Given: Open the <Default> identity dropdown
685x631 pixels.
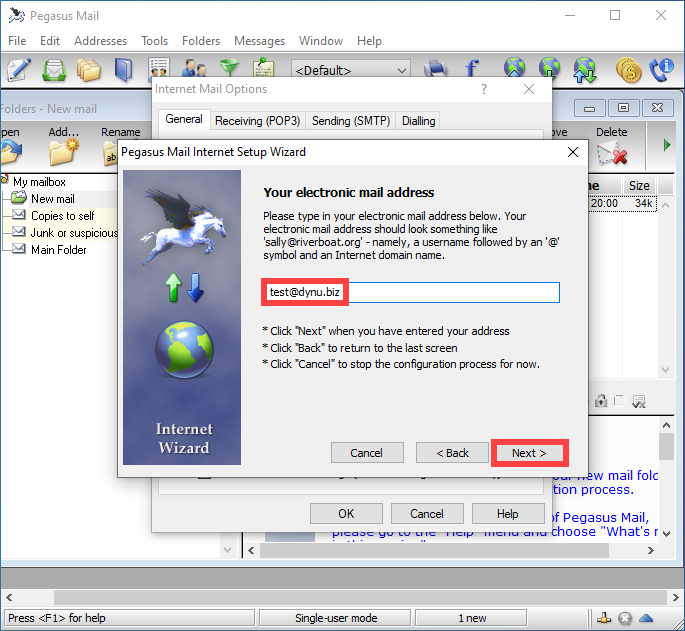Looking at the screenshot, I should tap(351, 69).
